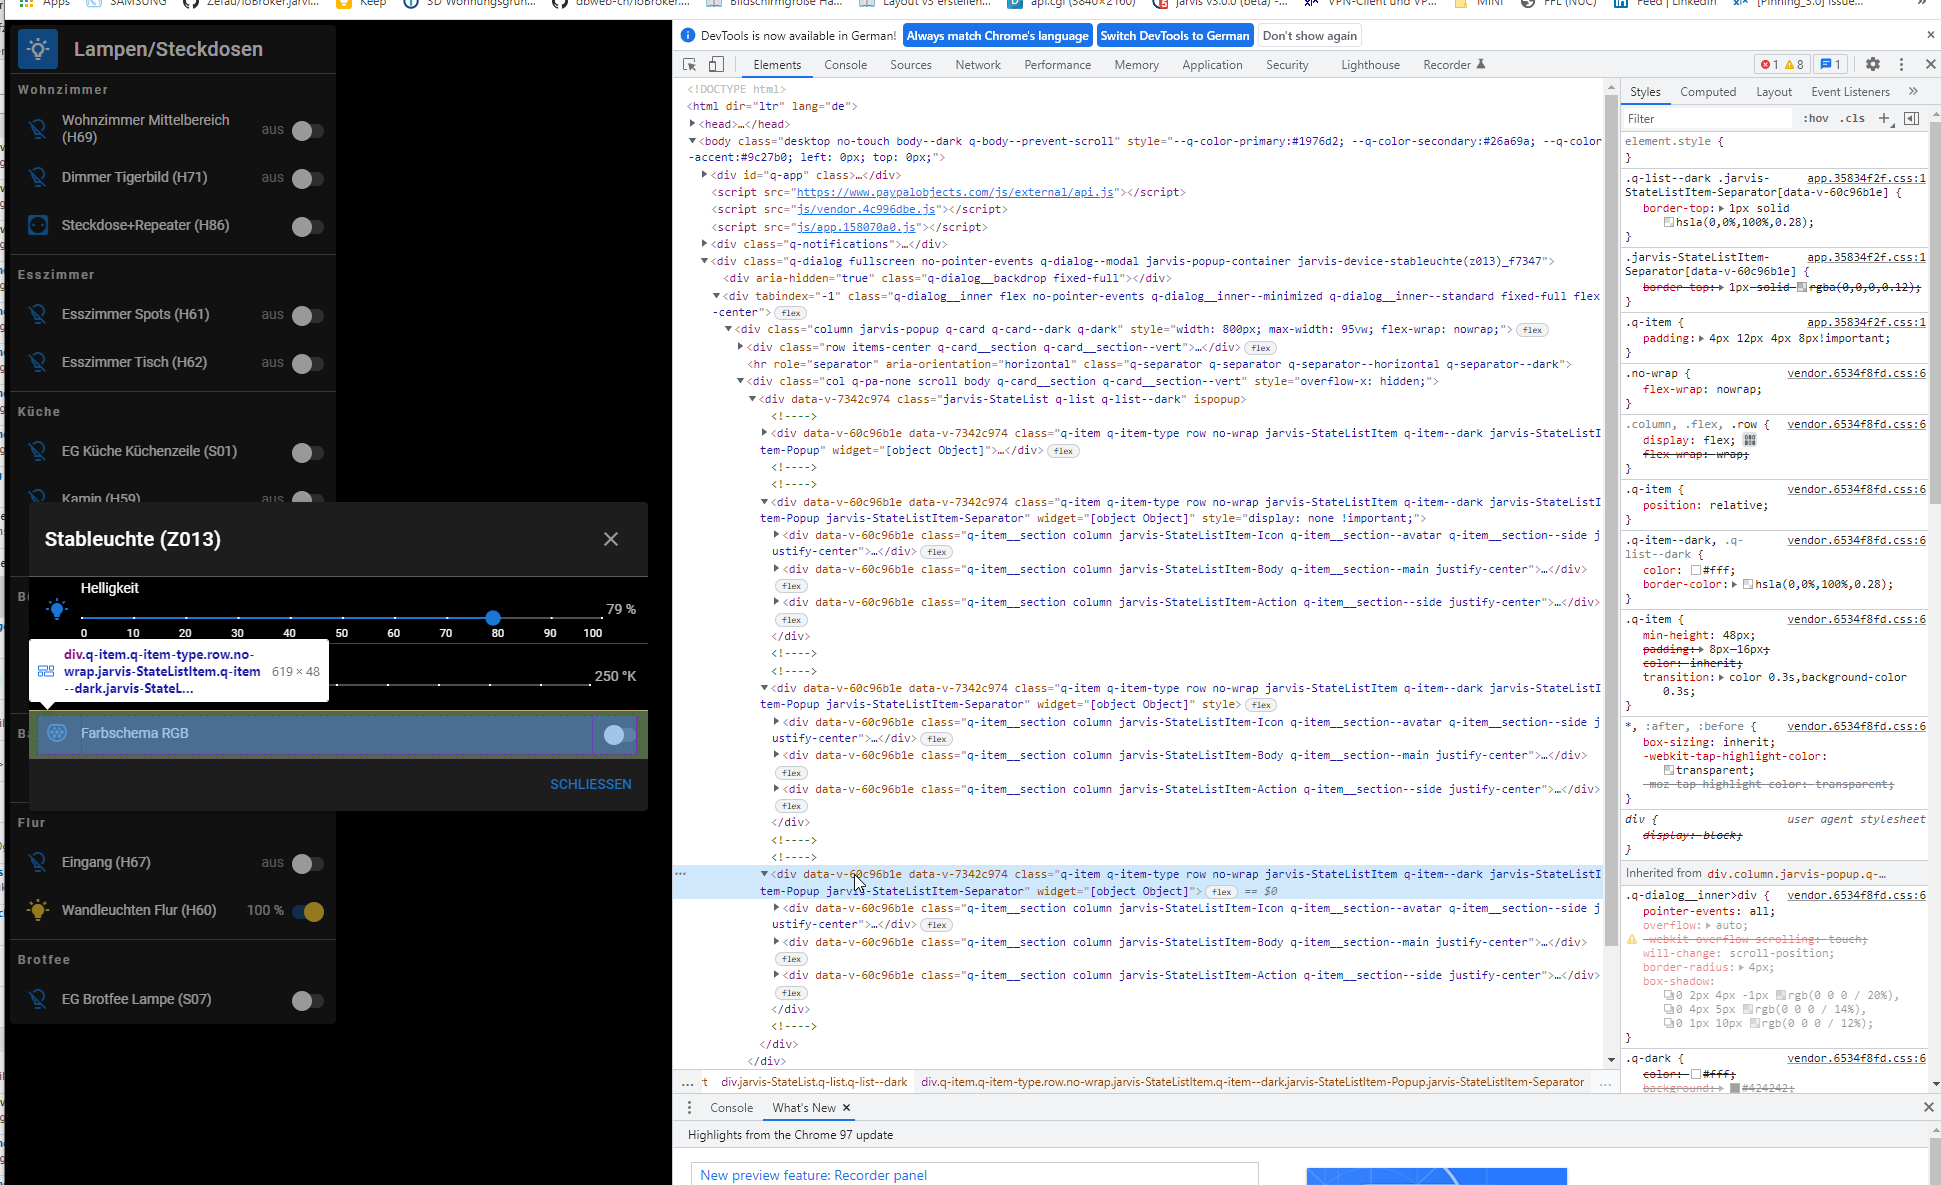Image resolution: width=1941 pixels, height=1185 pixels.
Task: Toggle Steckdose+Repeater (H86) switch
Action: [x=307, y=226]
